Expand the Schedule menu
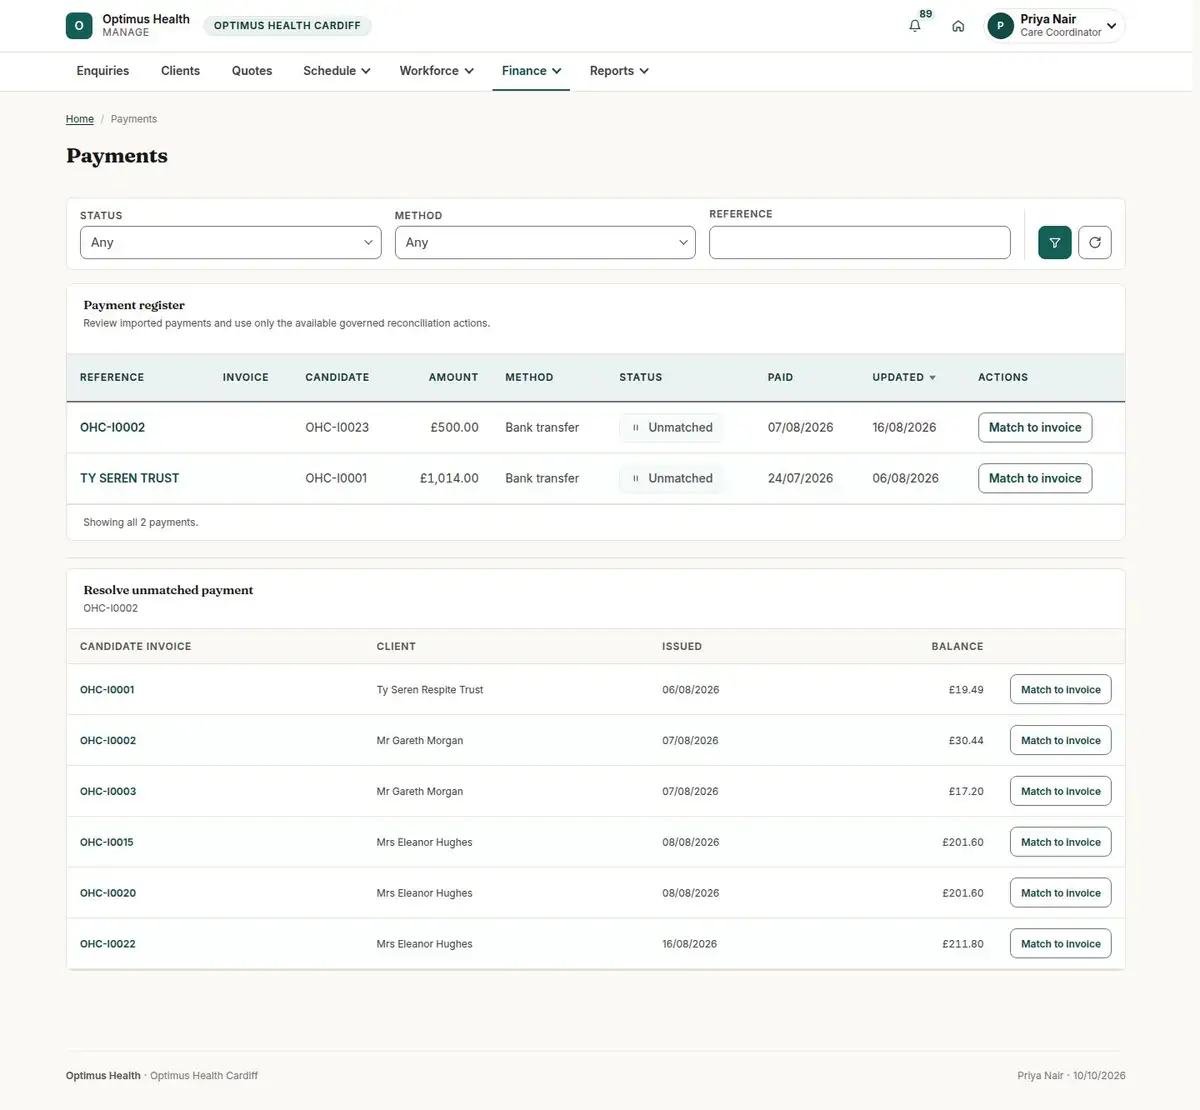The height and width of the screenshot is (1110, 1200). (337, 71)
